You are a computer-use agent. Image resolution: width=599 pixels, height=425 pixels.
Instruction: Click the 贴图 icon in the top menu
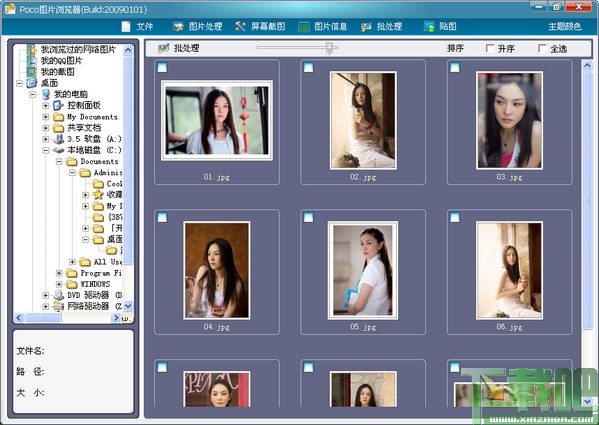tap(429, 26)
